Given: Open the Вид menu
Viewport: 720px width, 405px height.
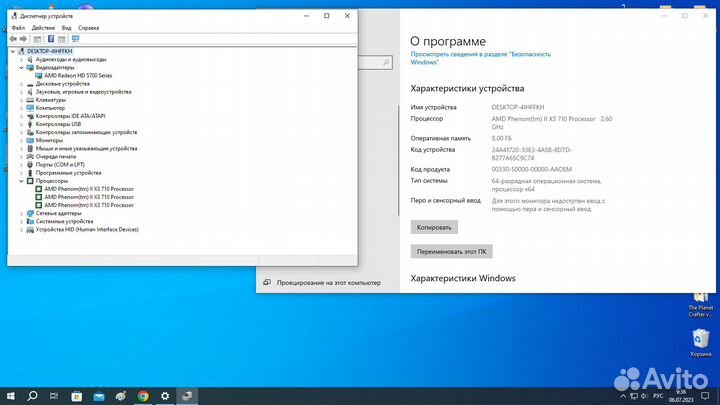Looking at the screenshot, I should [67, 28].
